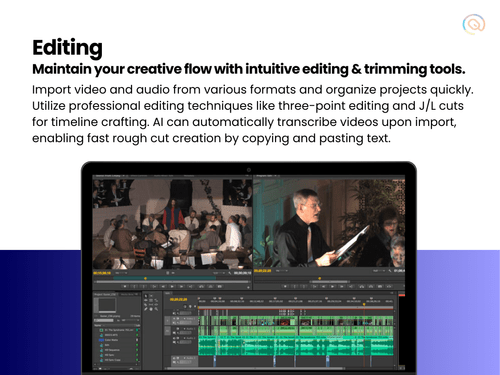Click Insert button in Source monitor
This screenshot has width=500, height=375.
201,286
